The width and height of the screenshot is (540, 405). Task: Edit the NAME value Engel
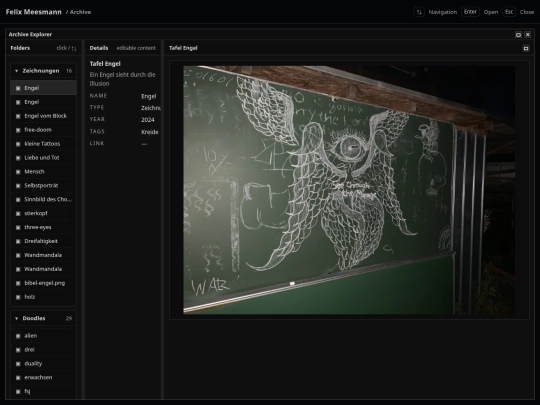click(149, 96)
